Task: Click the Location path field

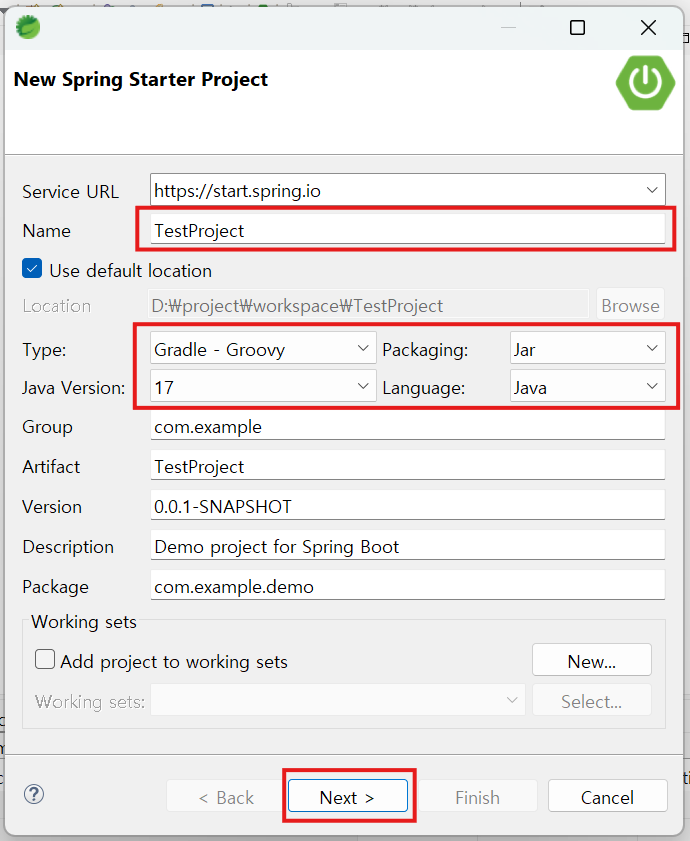Action: click(368, 305)
